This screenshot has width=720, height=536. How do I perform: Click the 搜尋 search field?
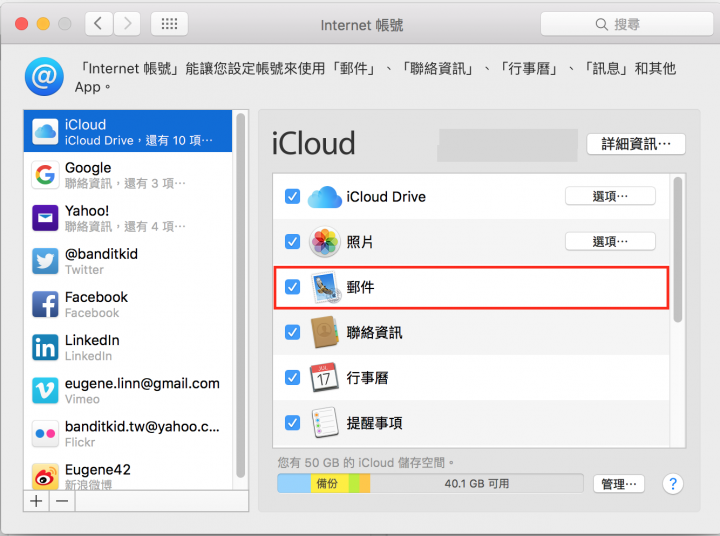point(627,24)
